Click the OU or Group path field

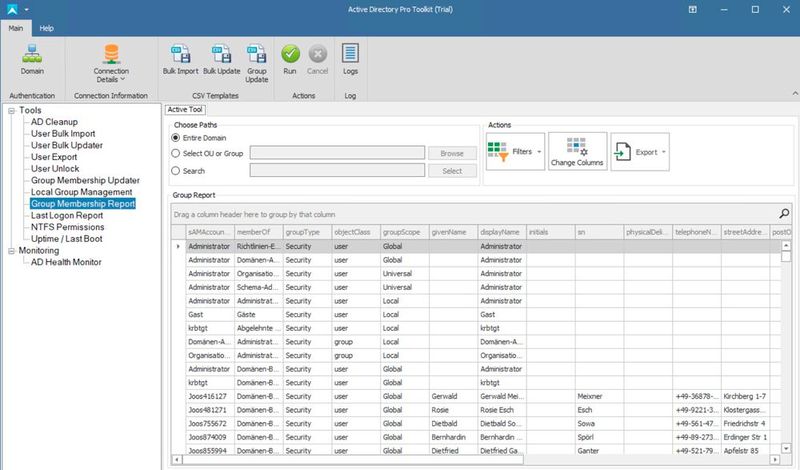(x=337, y=153)
